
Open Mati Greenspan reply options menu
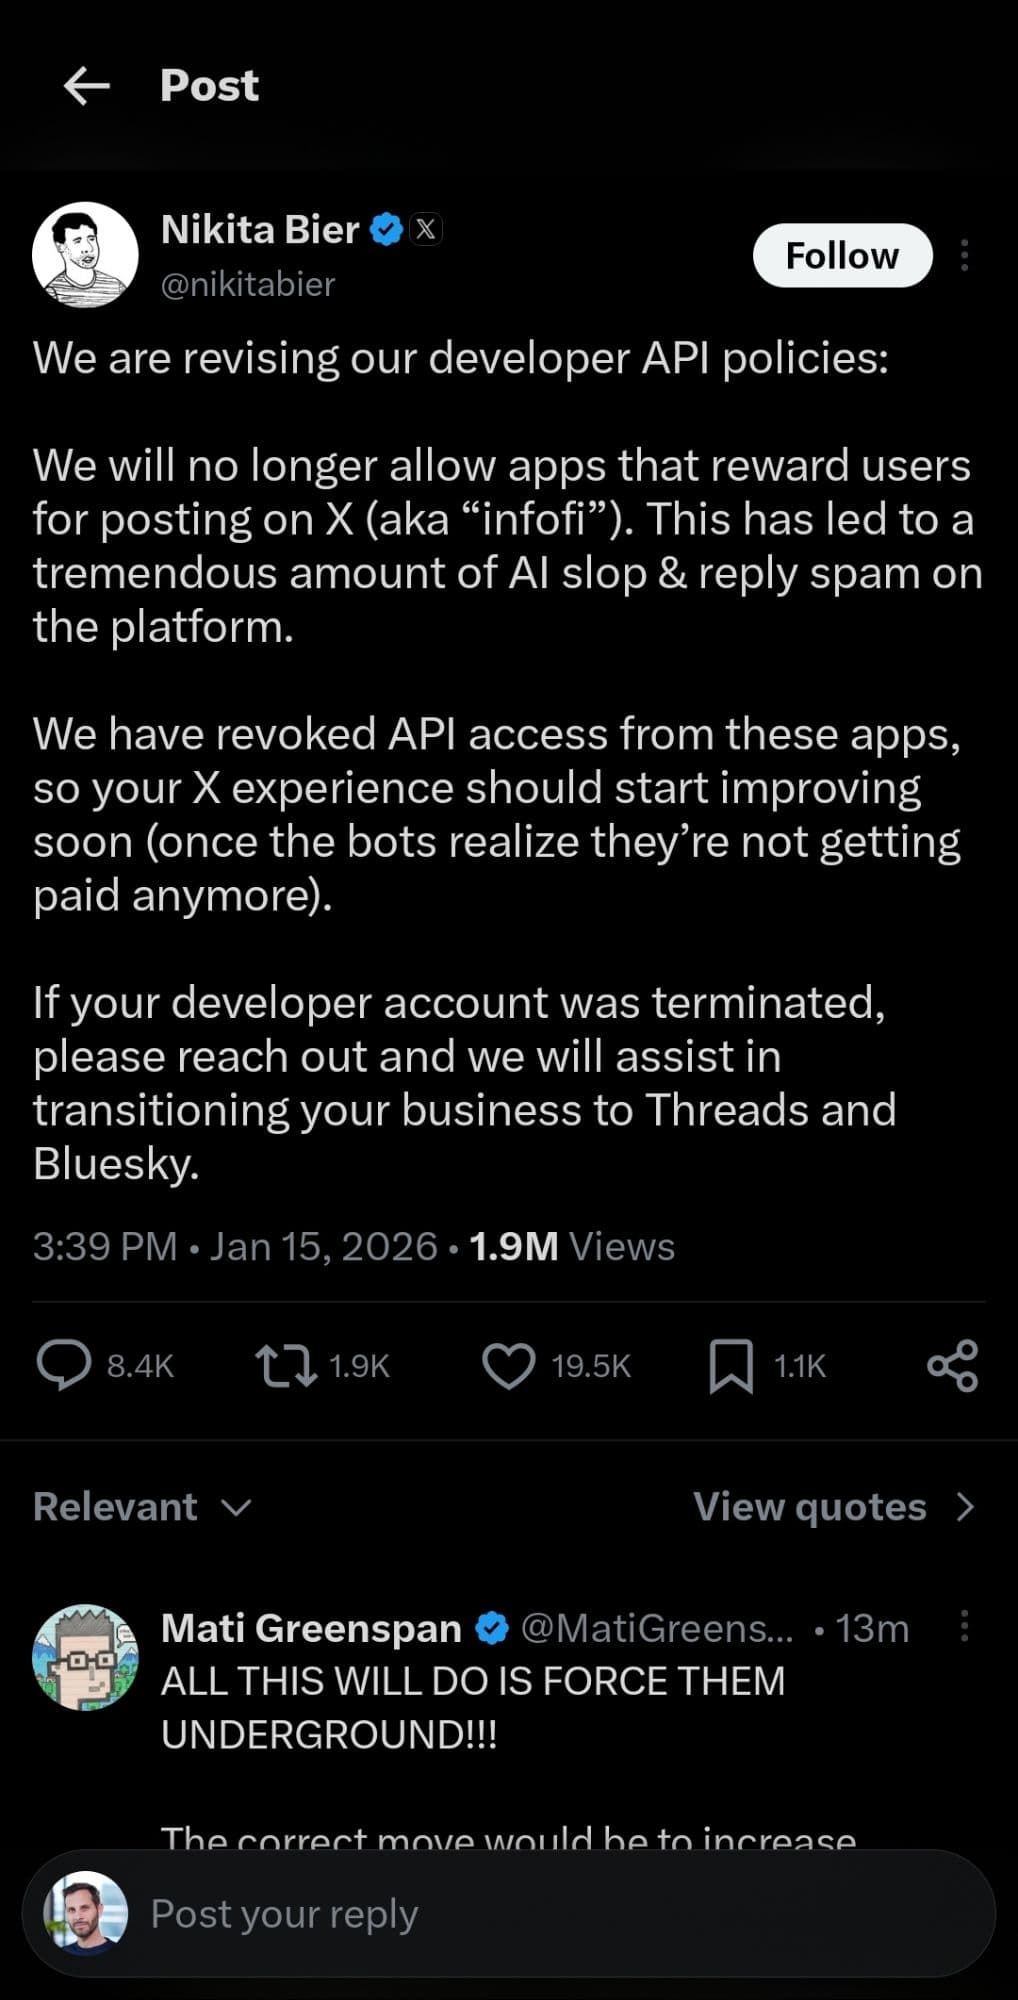point(964,1626)
